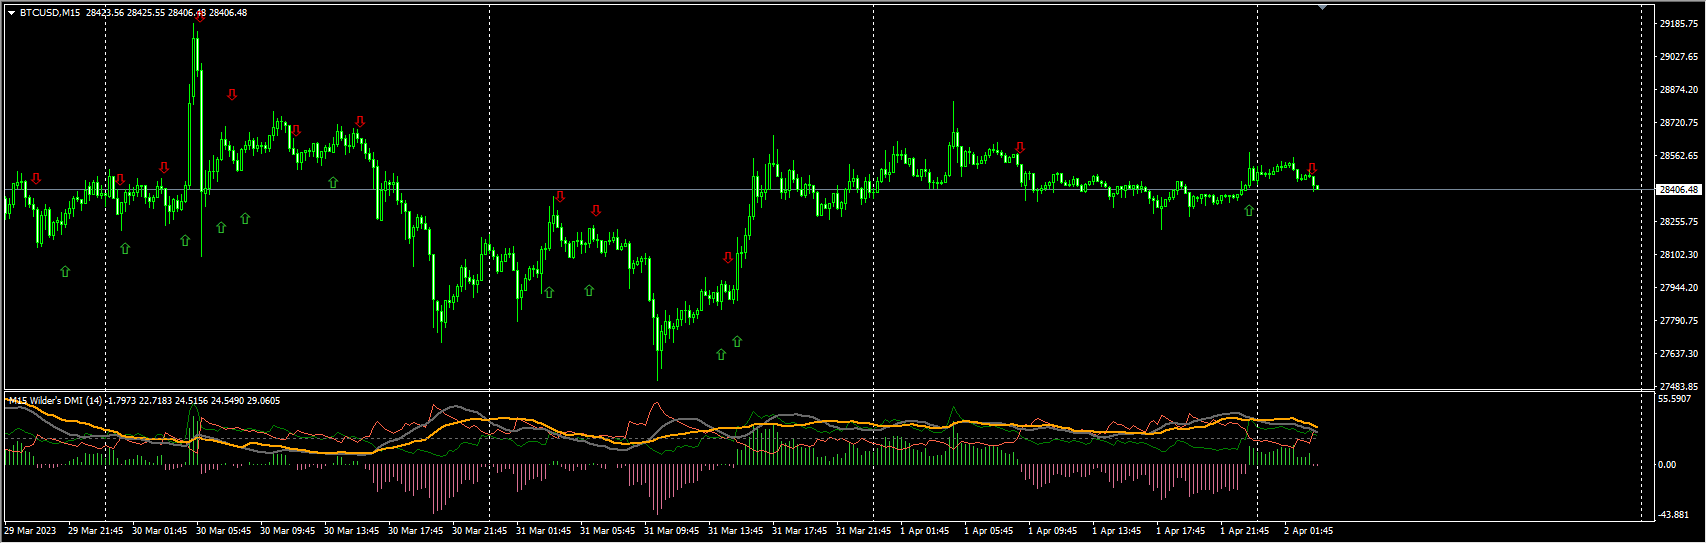Click the 1 Apr 01:45 time label
Image resolution: width=1707 pixels, height=544 pixels.
925,531
